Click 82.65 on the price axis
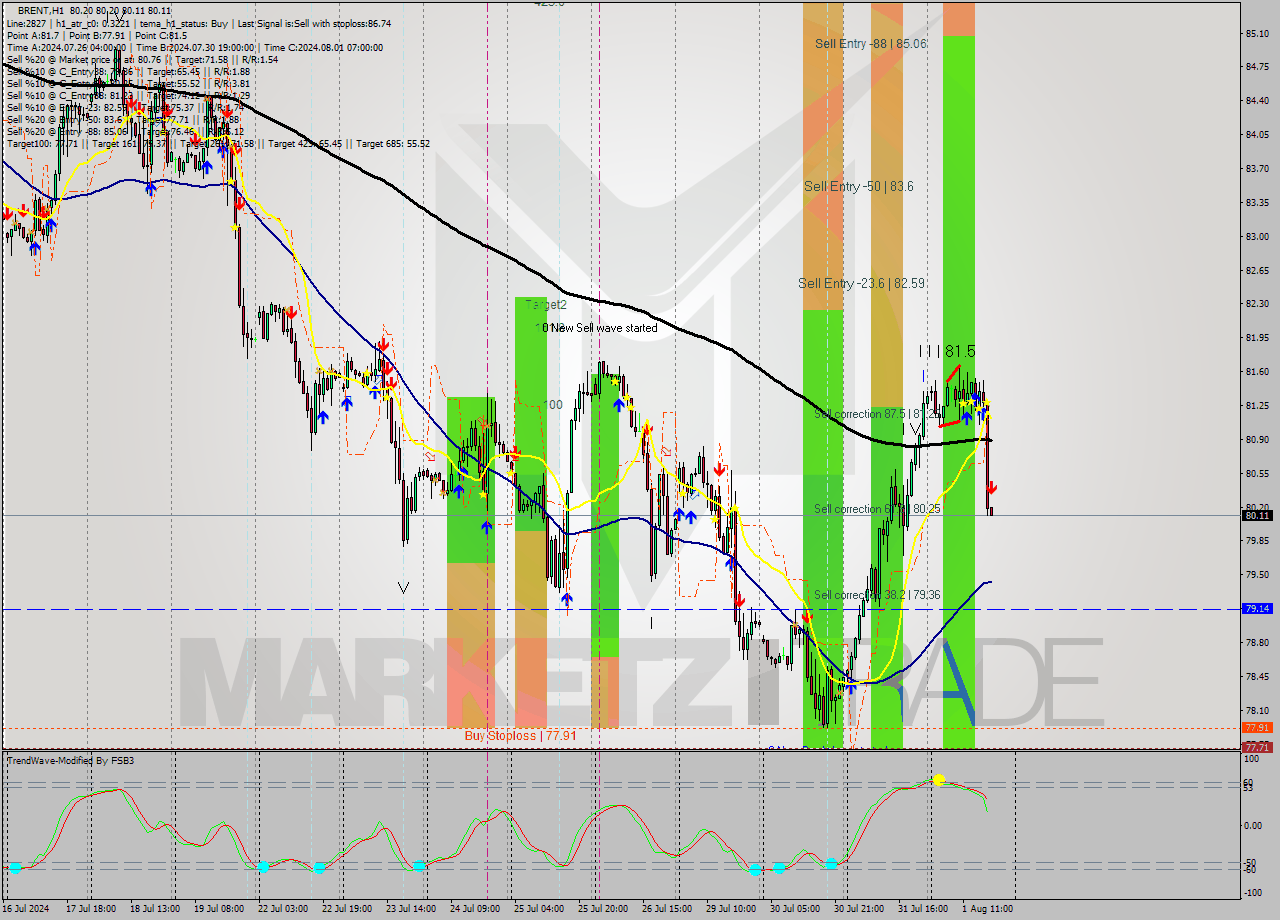Image resolution: width=1280 pixels, height=920 pixels. point(1257,270)
